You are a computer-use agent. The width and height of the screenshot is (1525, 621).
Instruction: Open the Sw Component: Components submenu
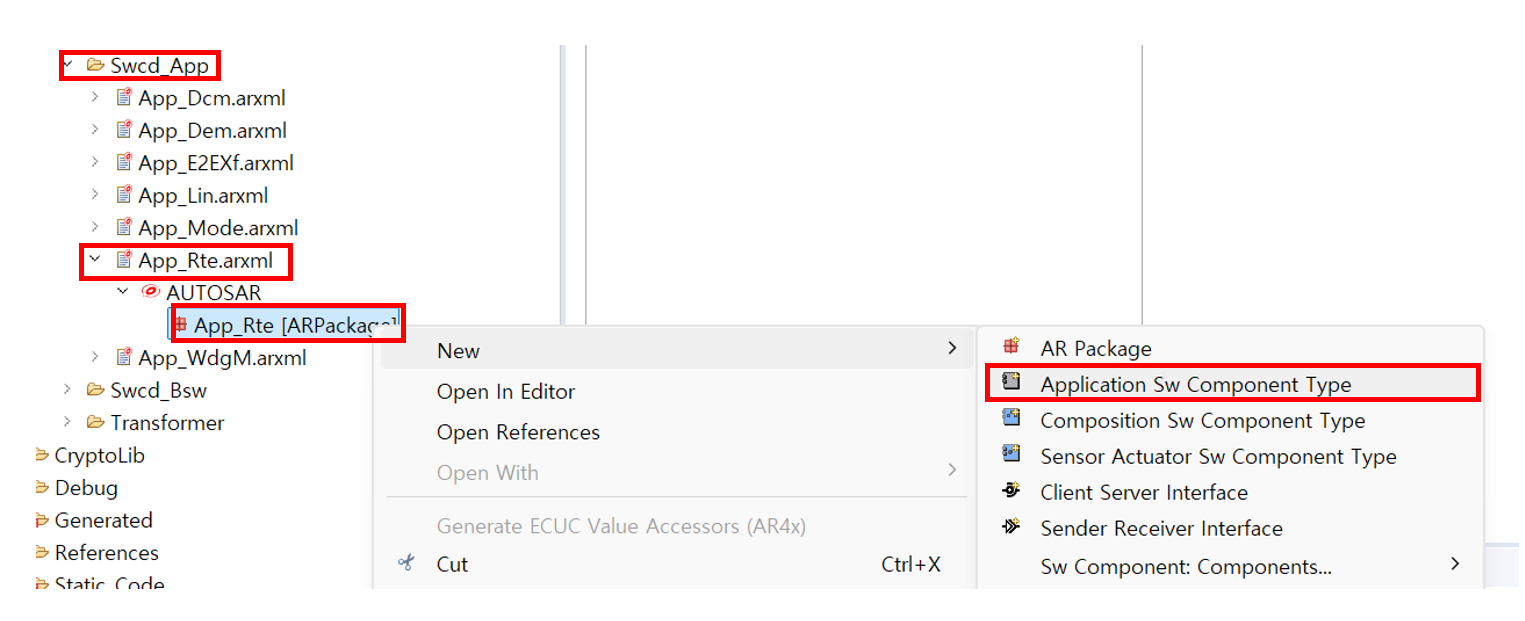1185,566
